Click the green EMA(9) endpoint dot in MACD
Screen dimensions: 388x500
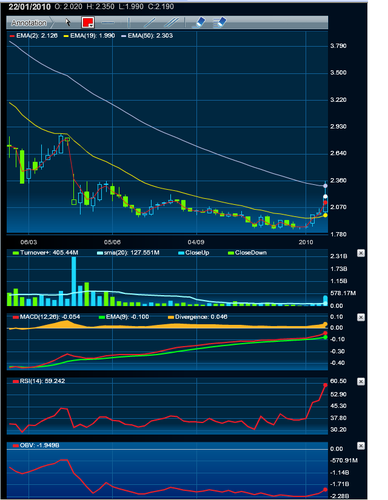(x=325, y=338)
